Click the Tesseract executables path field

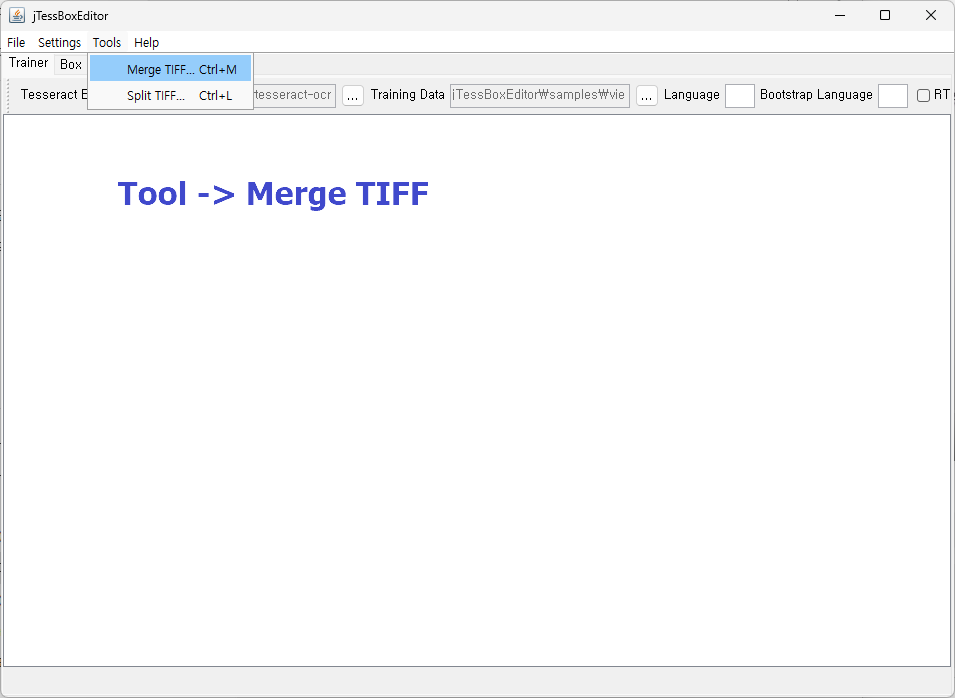point(294,96)
